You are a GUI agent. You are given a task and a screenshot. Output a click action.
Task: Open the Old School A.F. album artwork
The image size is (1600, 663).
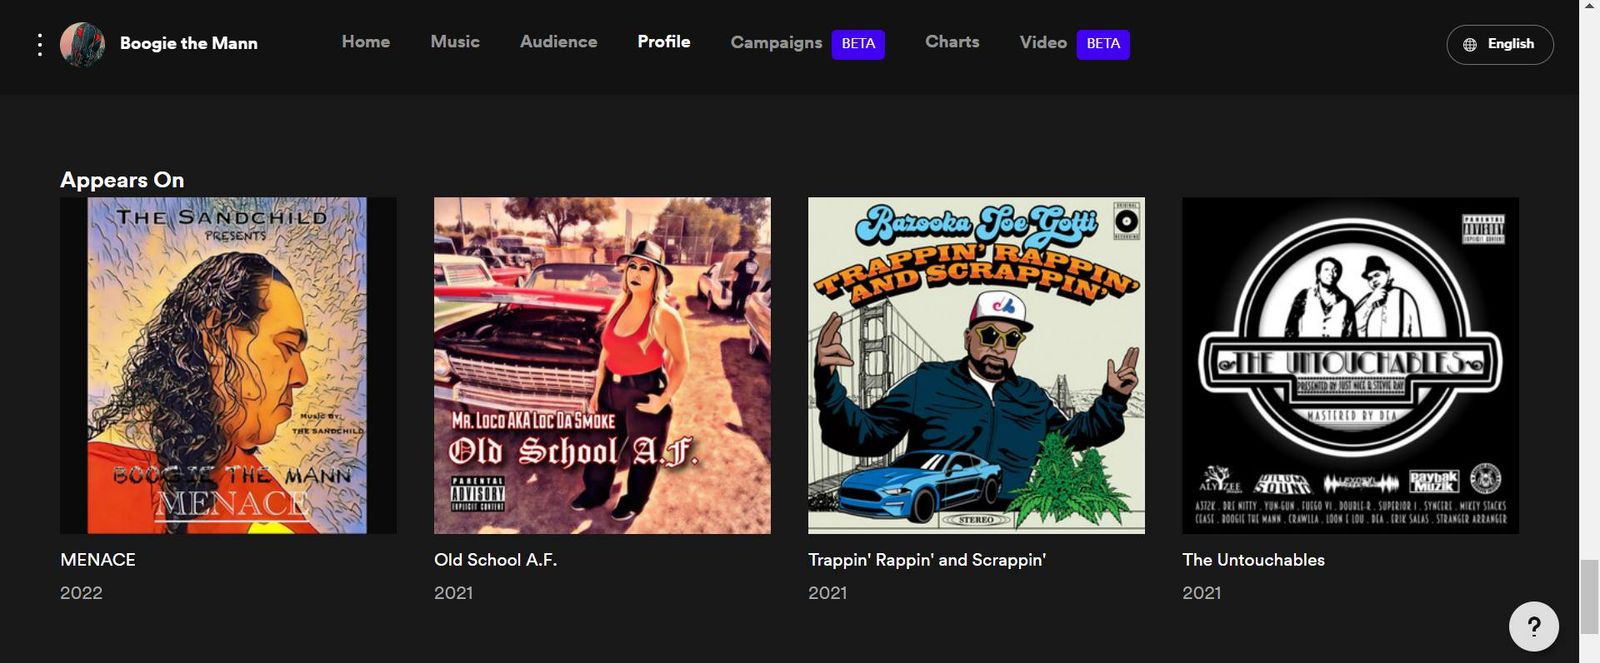(602, 365)
